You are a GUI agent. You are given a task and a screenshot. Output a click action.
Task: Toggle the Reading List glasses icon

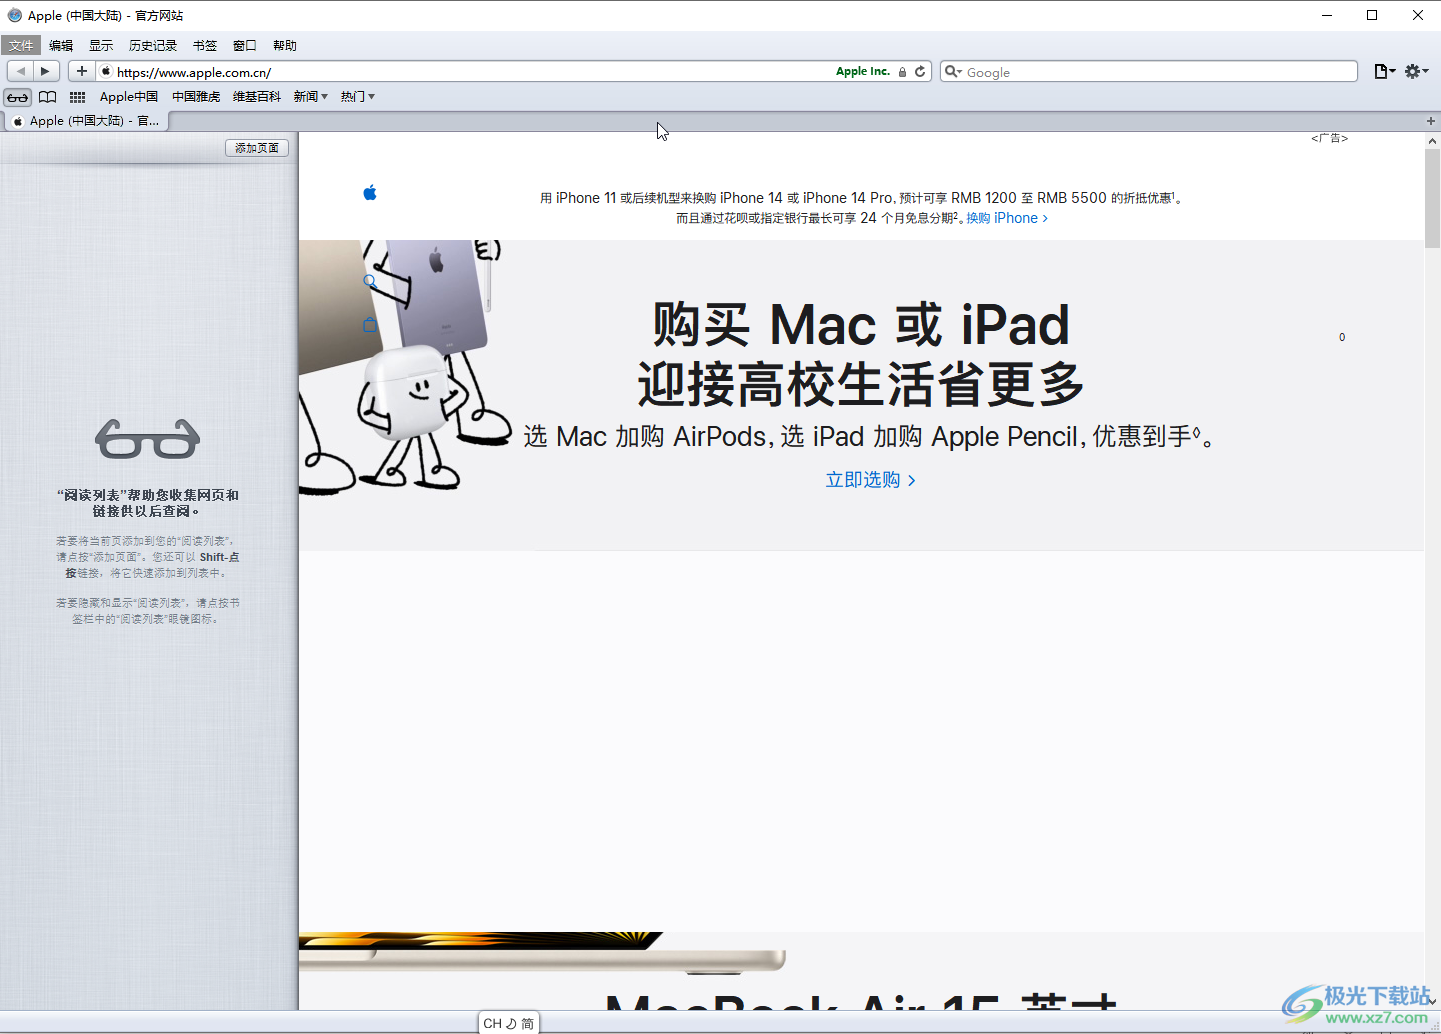click(18, 97)
